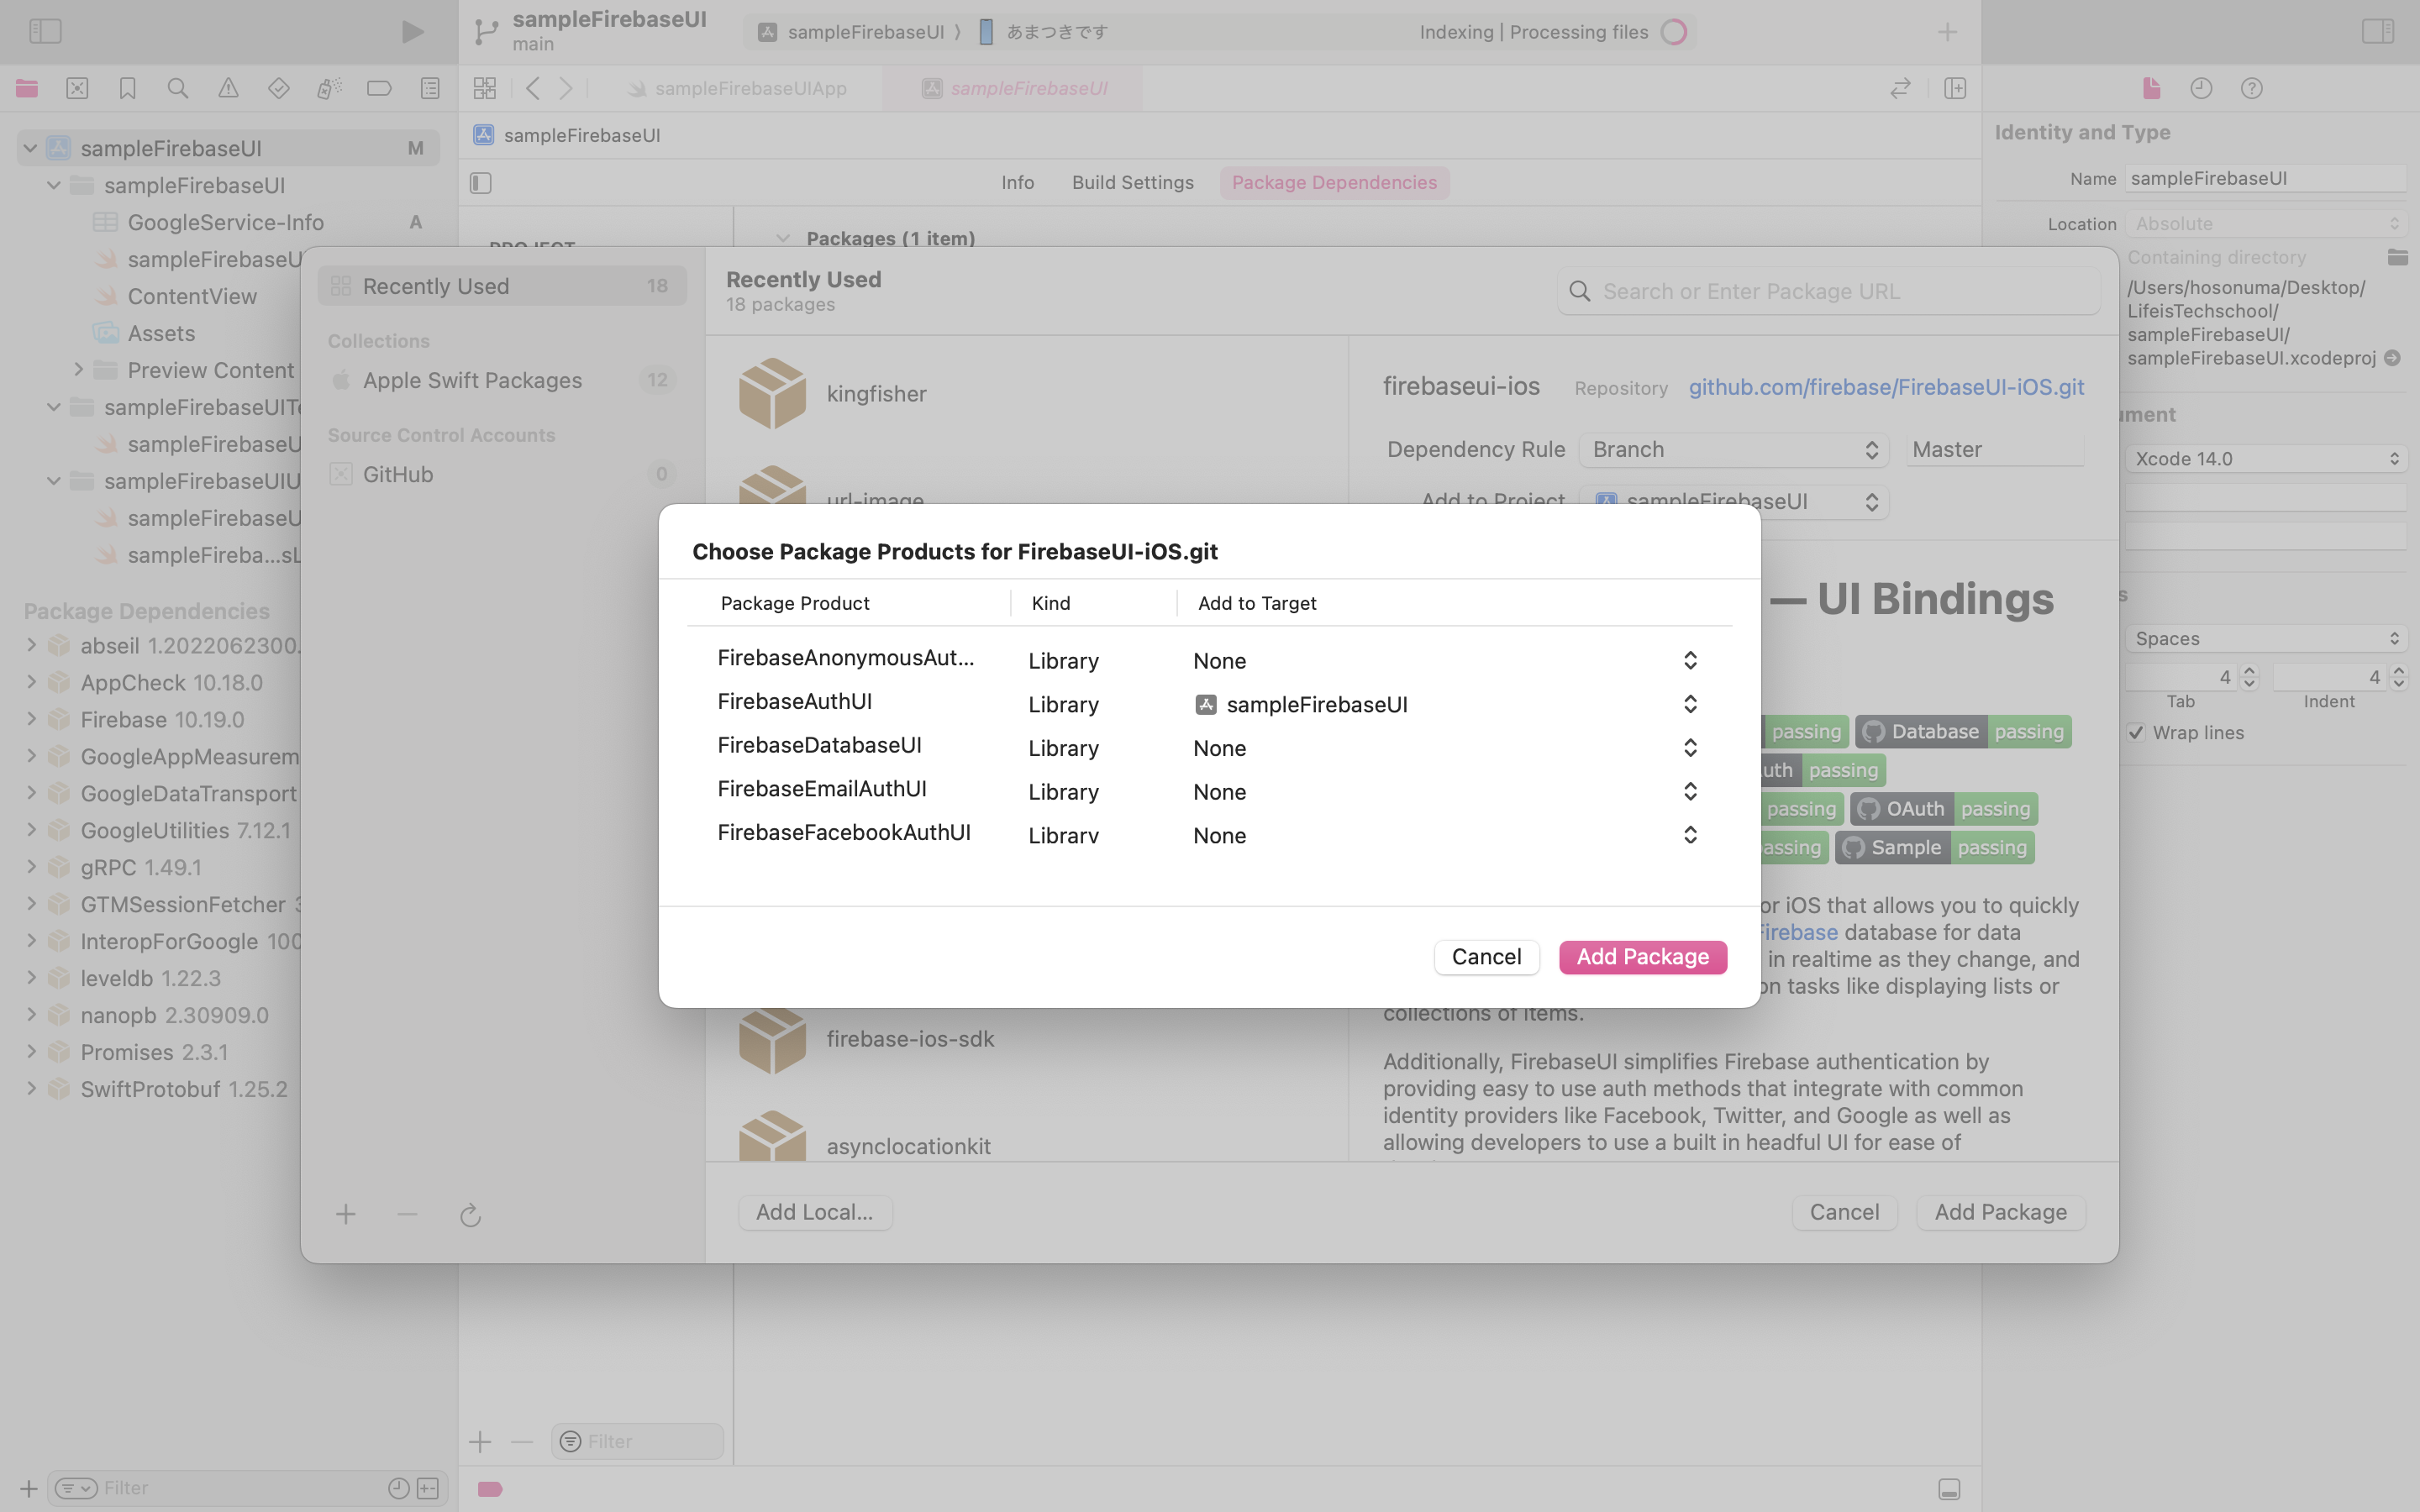
Task: Open the Find navigator magnifier icon
Action: coord(178,88)
